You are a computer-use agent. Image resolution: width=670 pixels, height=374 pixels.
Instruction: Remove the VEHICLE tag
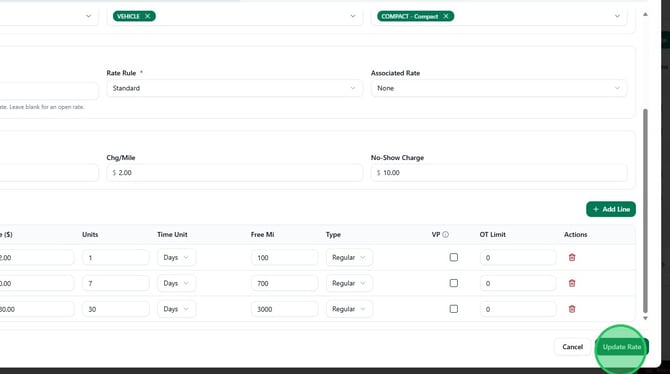(147, 16)
